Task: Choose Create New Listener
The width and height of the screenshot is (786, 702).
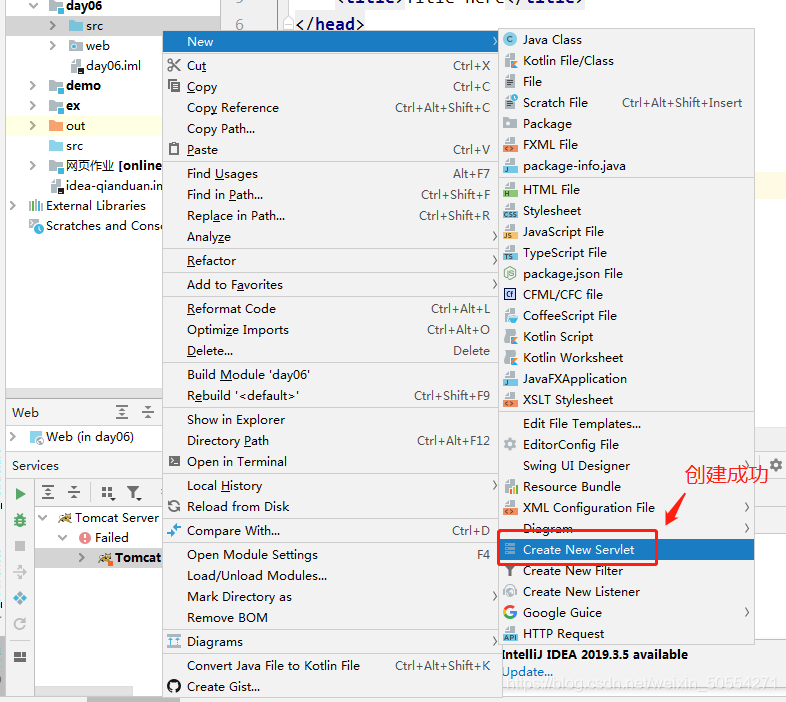Action: coord(627,592)
